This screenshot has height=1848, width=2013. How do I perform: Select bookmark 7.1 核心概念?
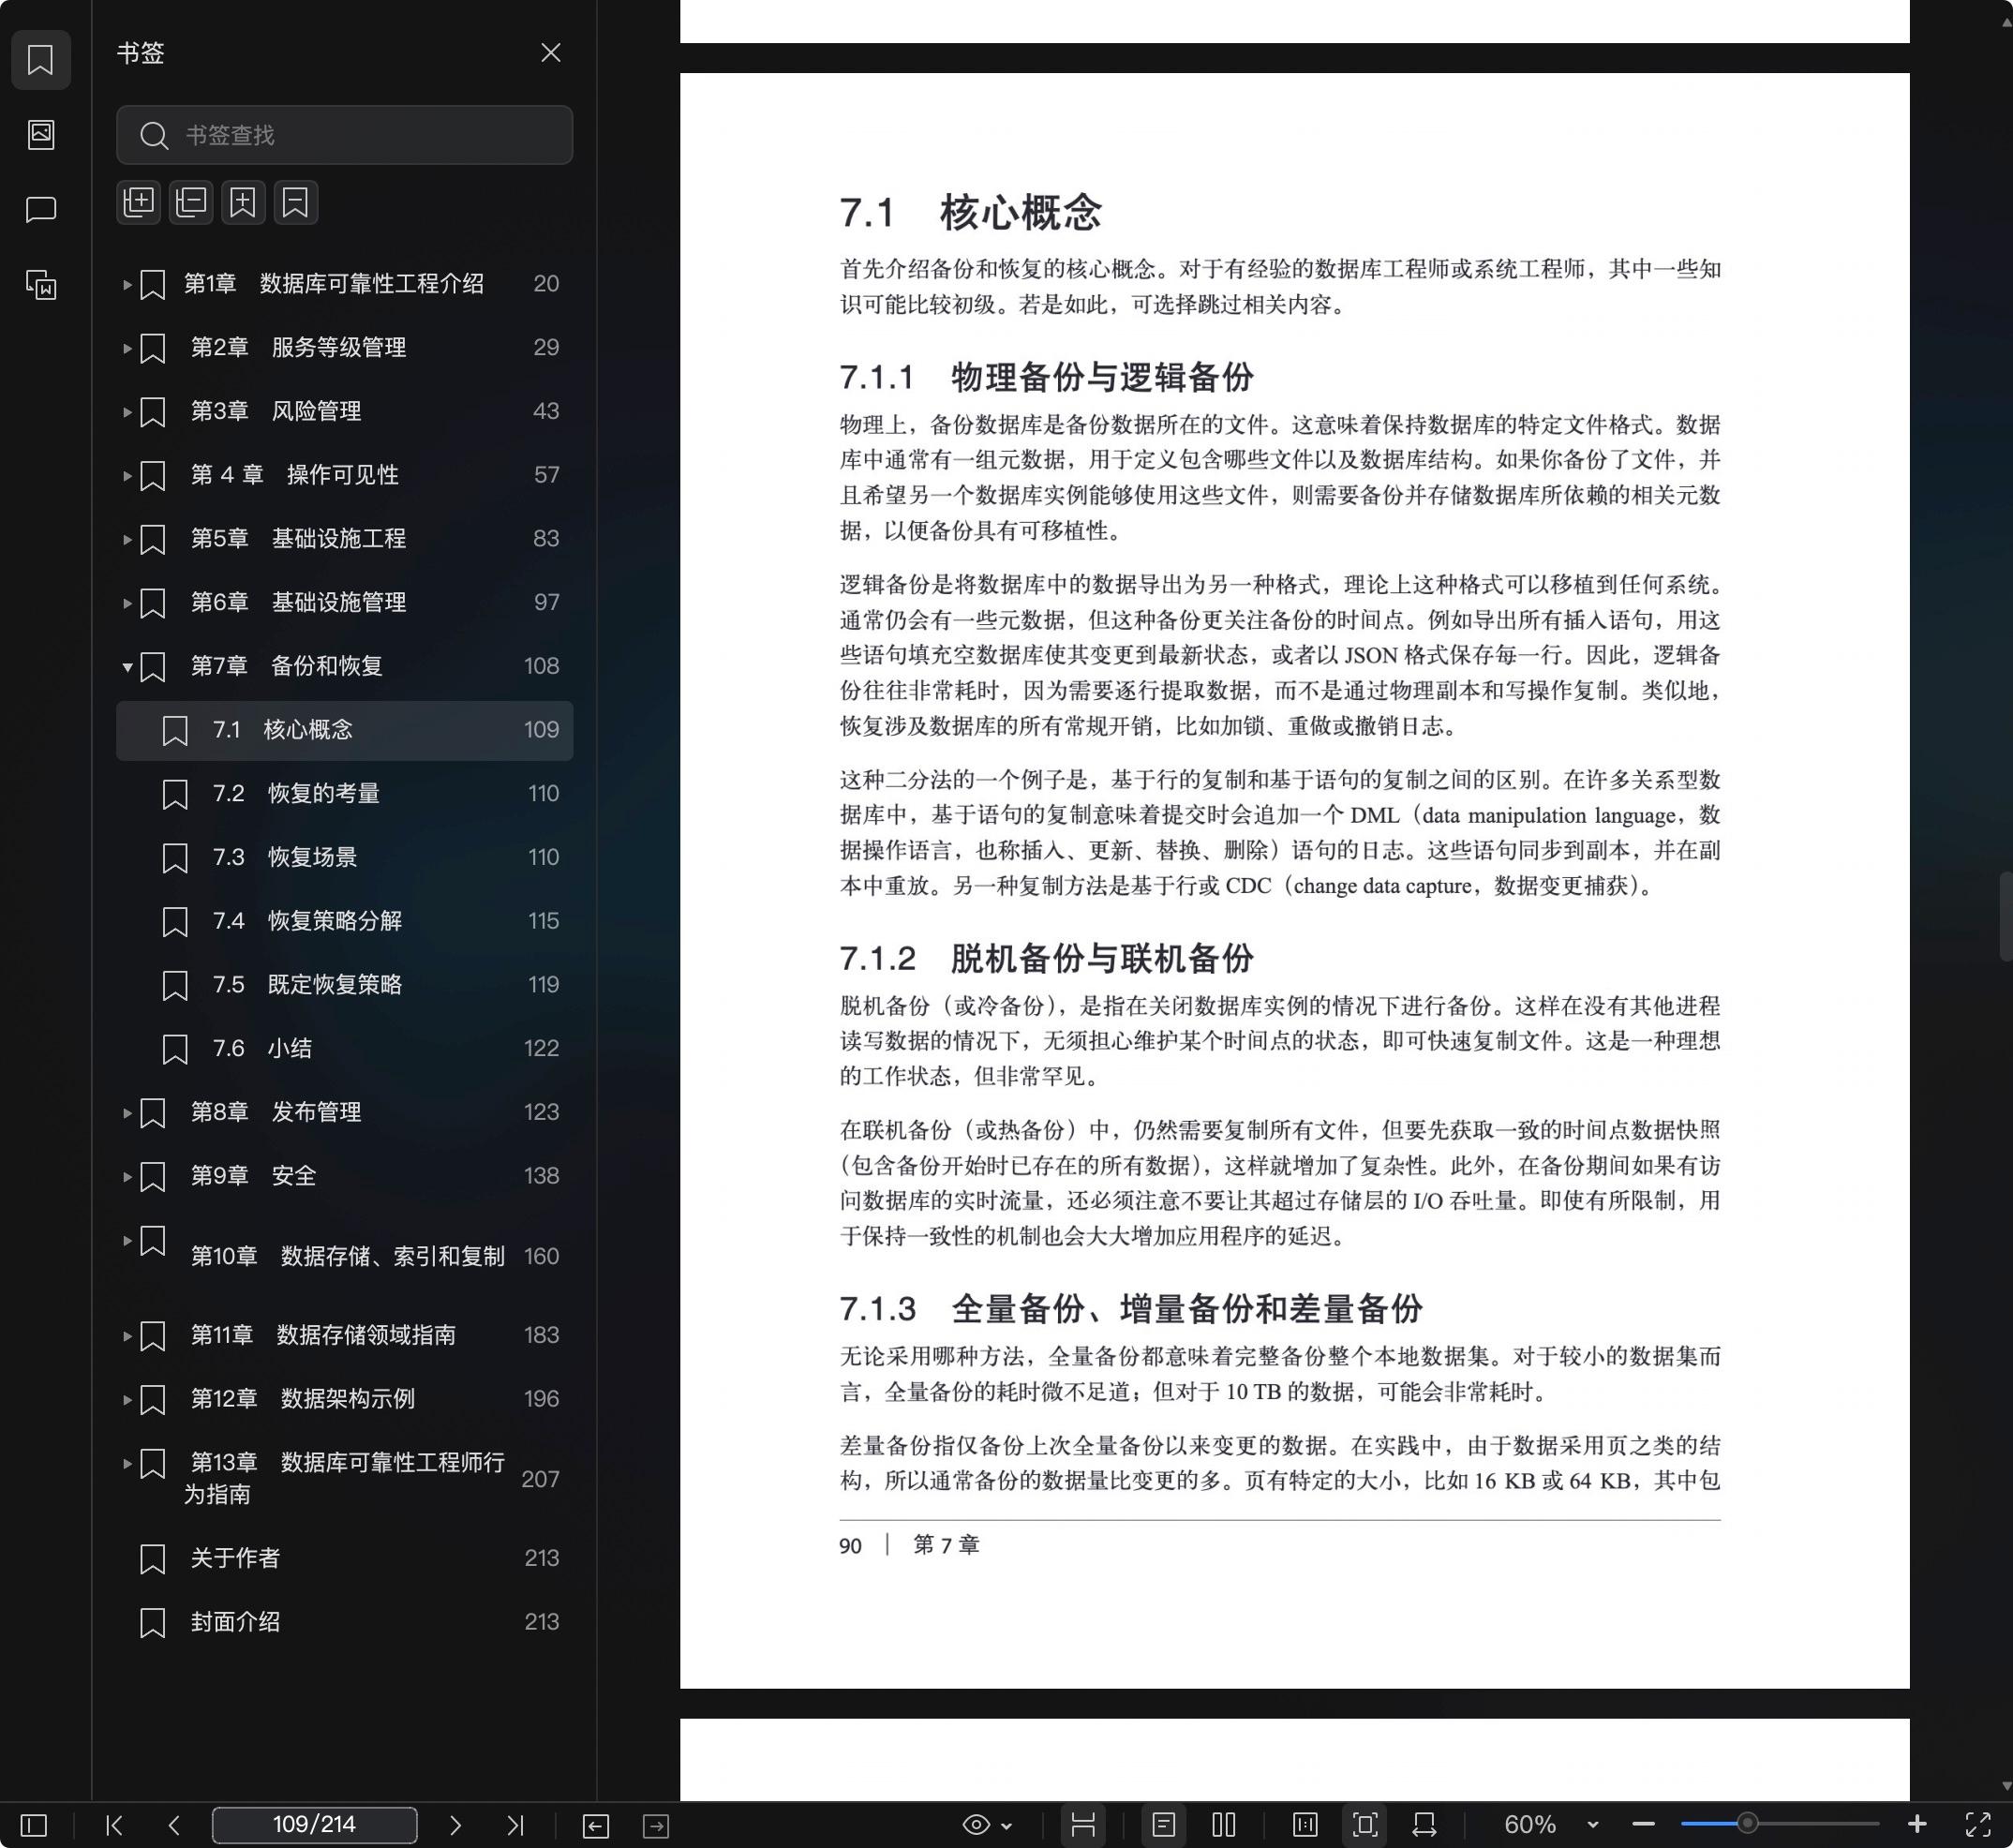[x=344, y=730]
